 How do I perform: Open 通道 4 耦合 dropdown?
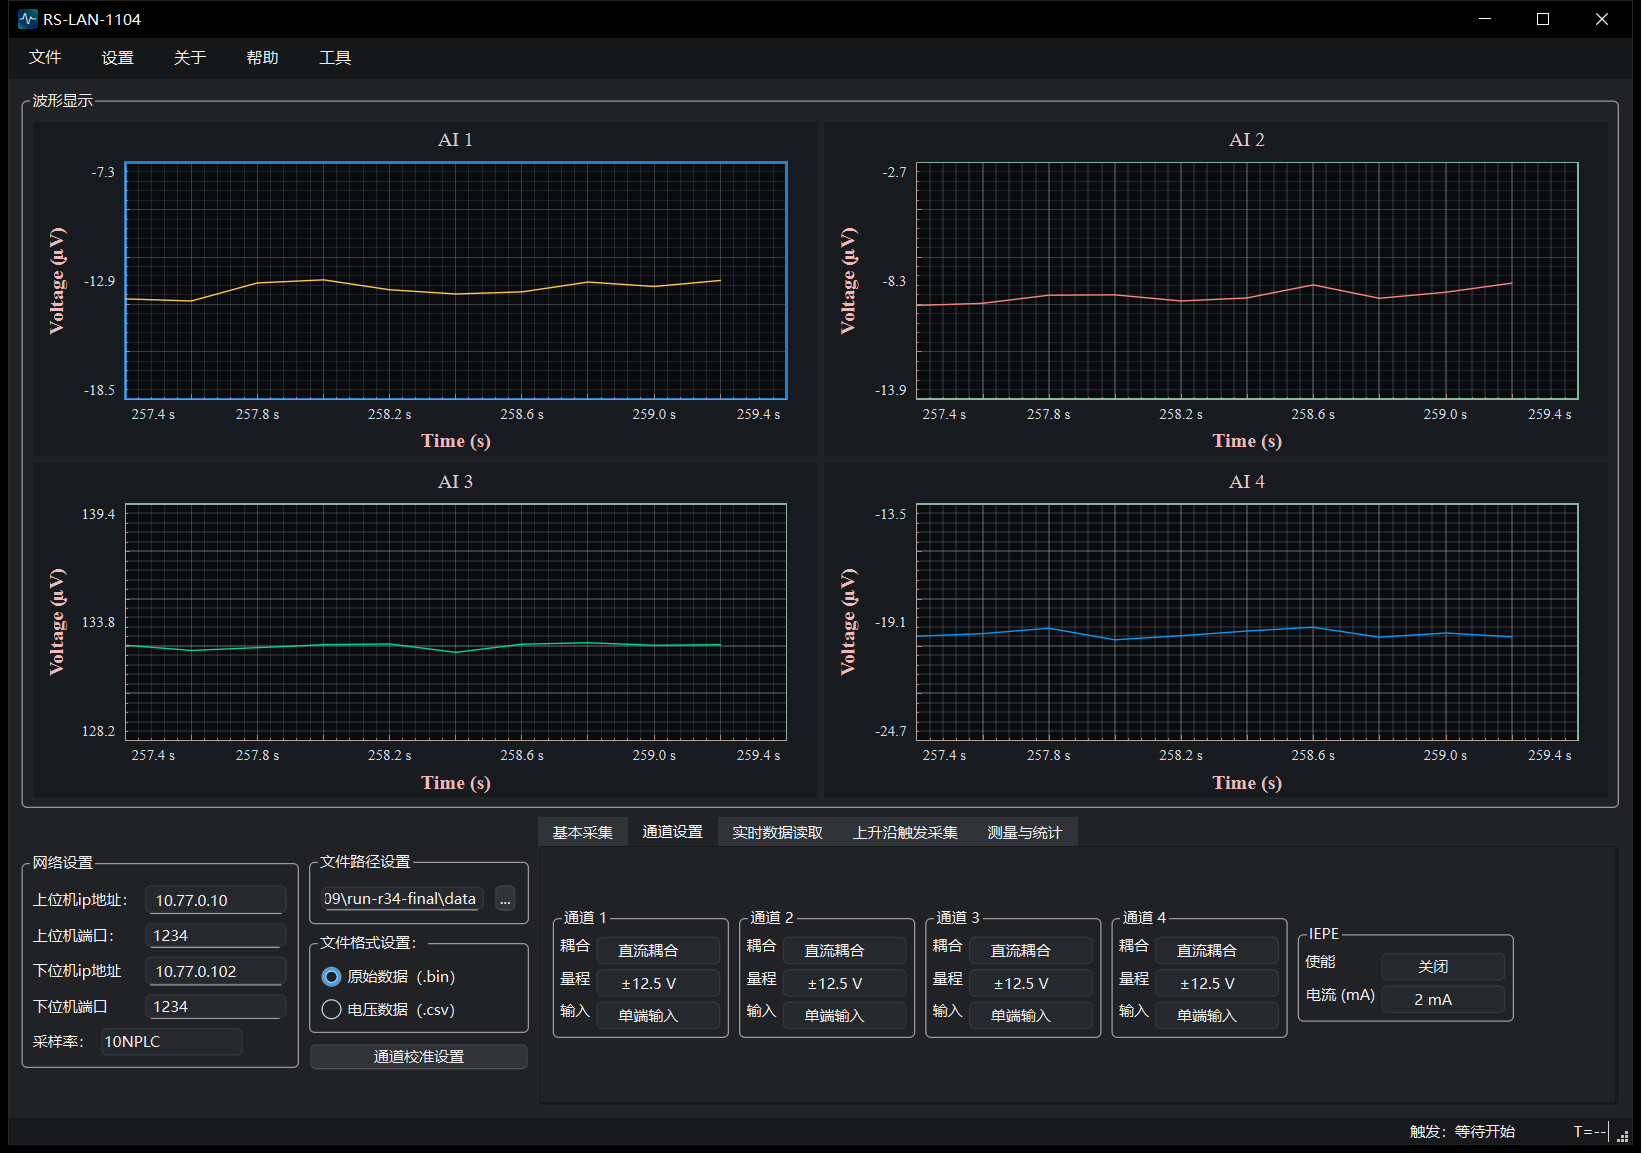pos(1217,951)
